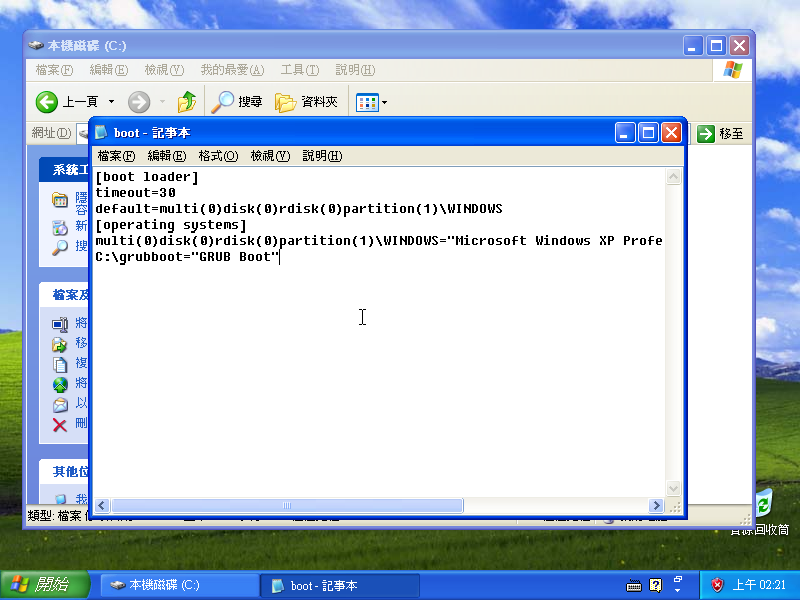Toggle the 資料夾 folders pane button
Viewport: 800px width, 600px height.
pos(306,102)
